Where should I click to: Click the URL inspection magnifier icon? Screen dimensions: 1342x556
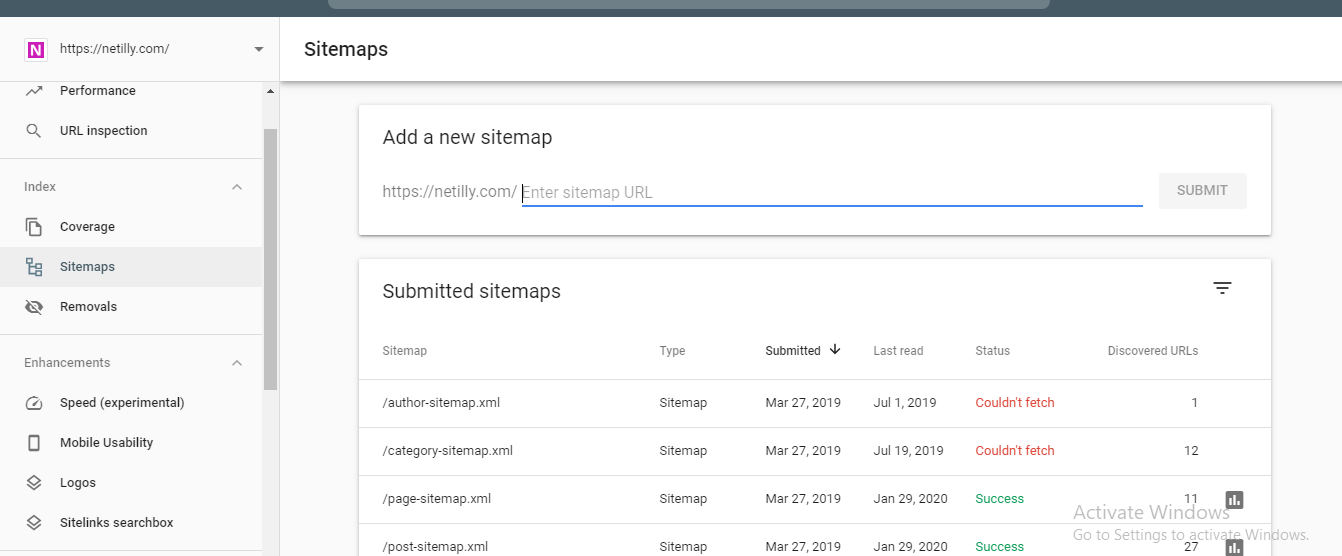coord(34,131)
